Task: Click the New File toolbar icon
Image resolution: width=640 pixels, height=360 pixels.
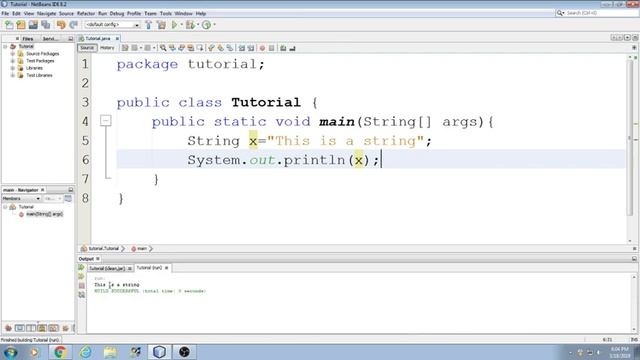Action: click(x=9, y=25)
